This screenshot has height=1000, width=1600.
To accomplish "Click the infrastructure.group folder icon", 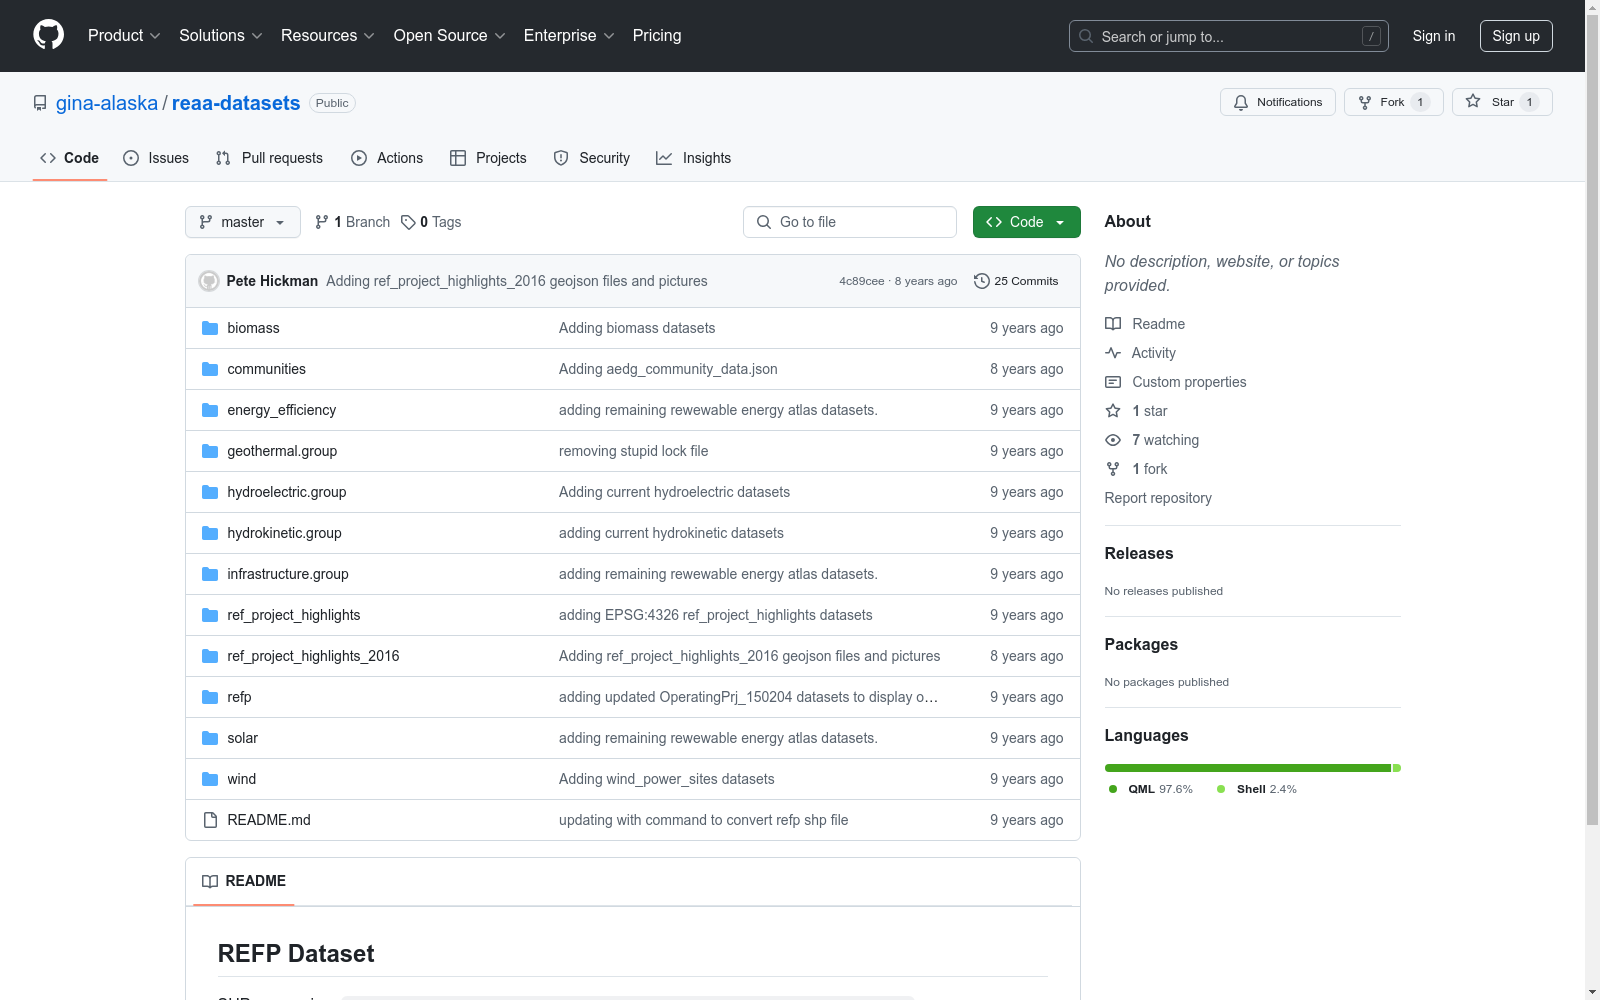I will coord(210,574).
